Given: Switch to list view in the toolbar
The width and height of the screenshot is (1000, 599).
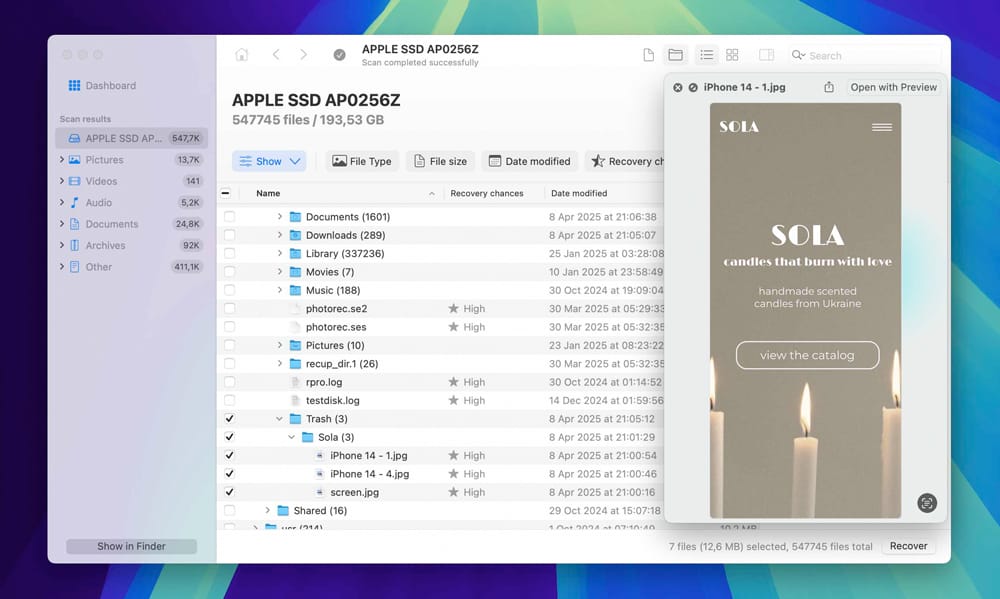Looking at the screenshot, I should pyautogui.click(x=706, y=55).
